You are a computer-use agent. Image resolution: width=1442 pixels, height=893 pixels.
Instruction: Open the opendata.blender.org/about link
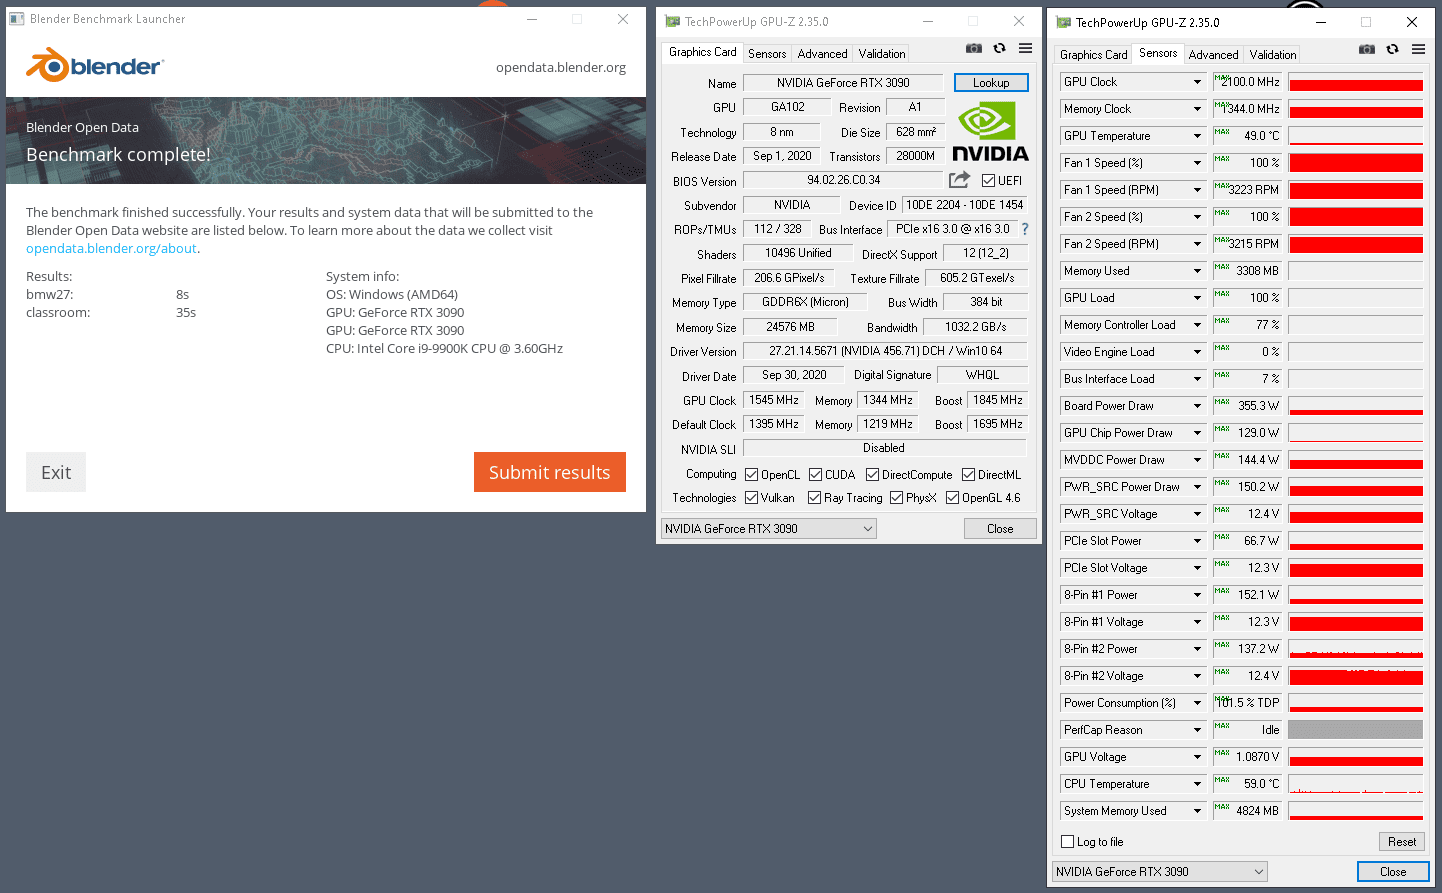[111, 248]
